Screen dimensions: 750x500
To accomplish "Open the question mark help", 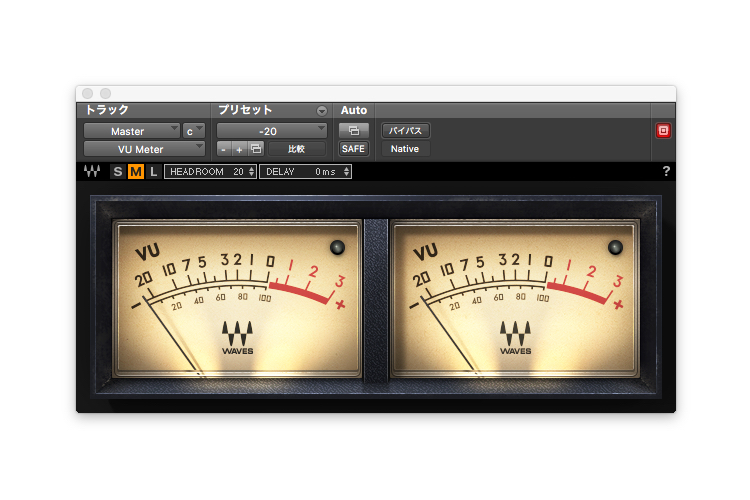I will tap(666, 171).
